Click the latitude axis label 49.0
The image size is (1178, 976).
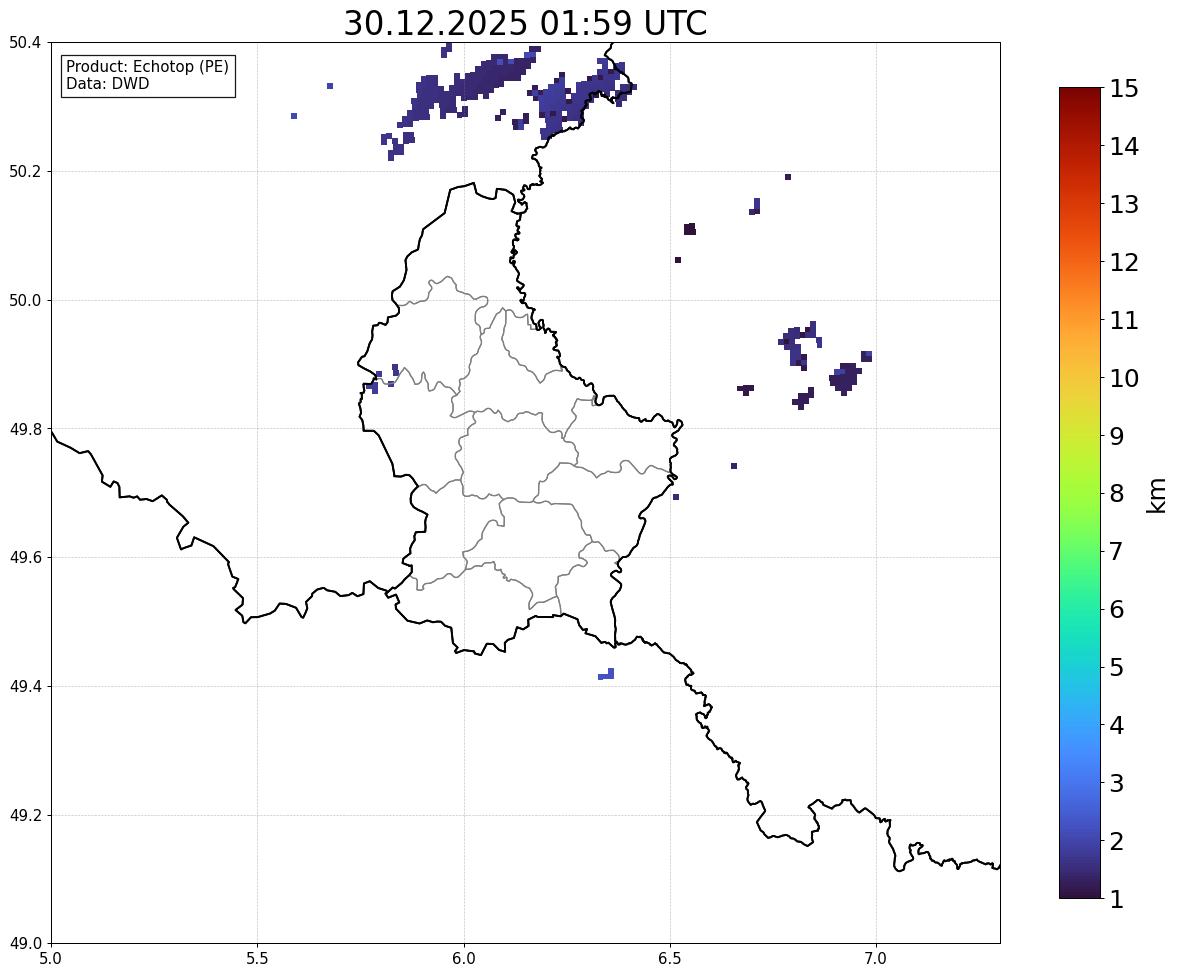[24, 944]
